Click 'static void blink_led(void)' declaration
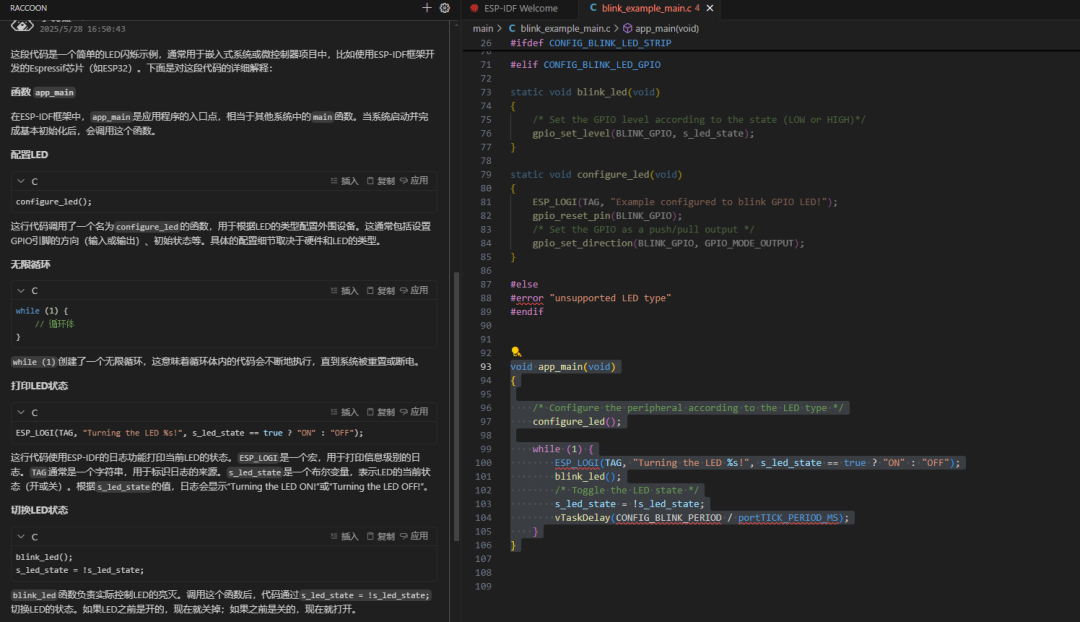The image size is (1080, 622). (585, 92)
